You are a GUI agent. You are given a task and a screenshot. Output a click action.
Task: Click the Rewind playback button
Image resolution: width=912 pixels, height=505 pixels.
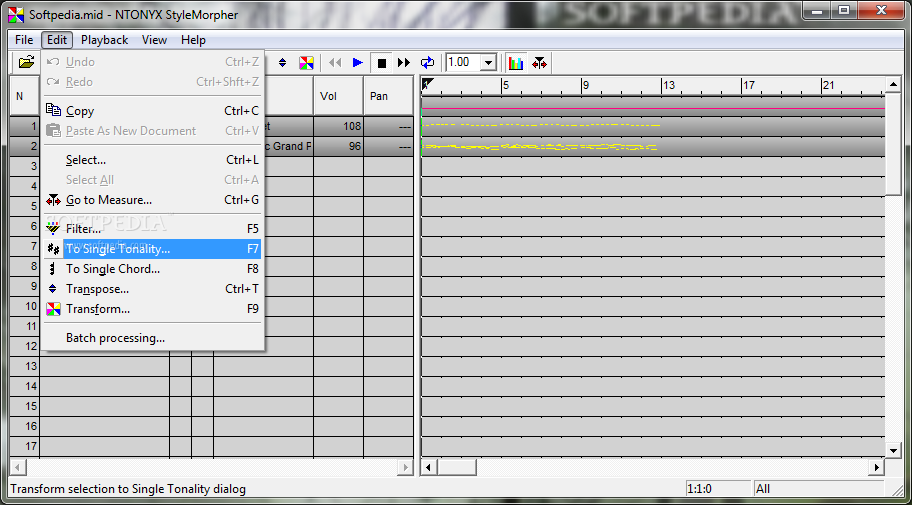pyautogui.click(x=335, y=62)
